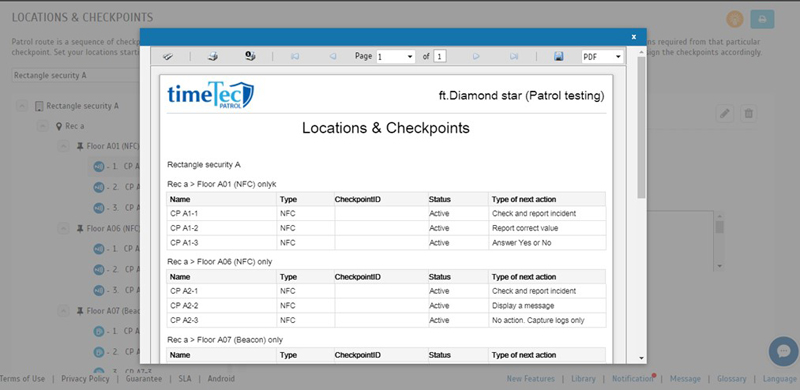Open Terms of Use link
Viewport: 800px width, 390px height.
[x=22, y=379]
